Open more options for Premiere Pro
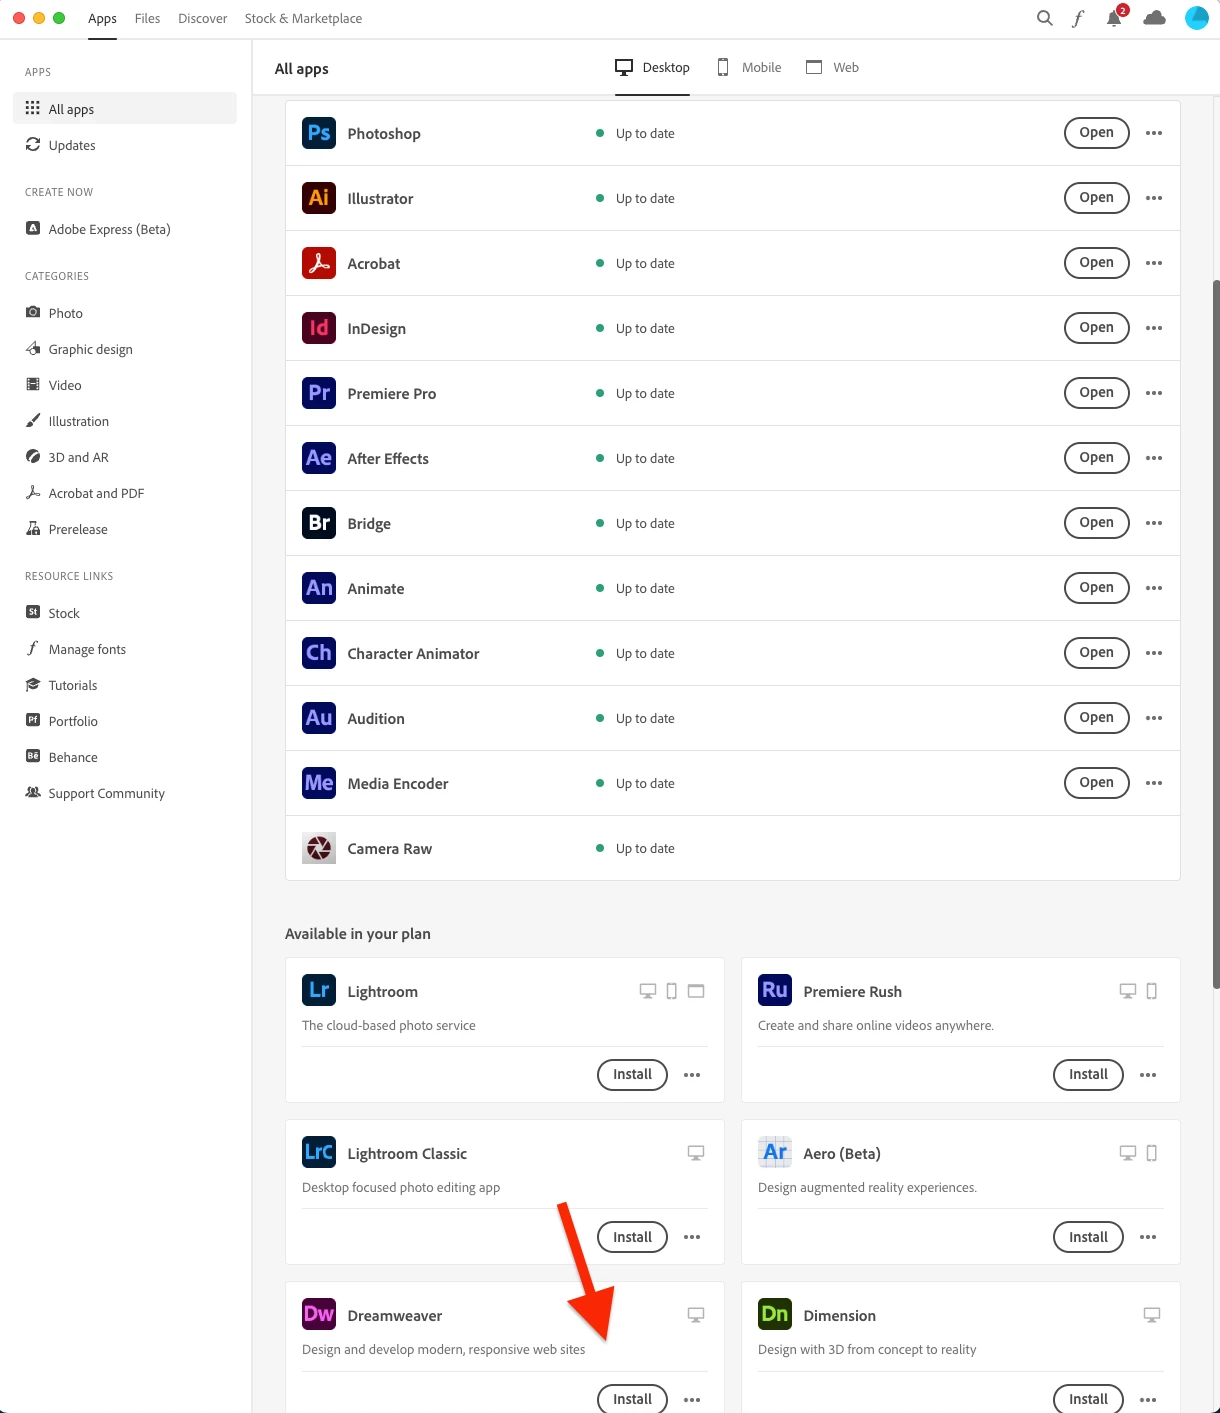Viewport: 1220px width, 1413px height. click(1154, 393)
